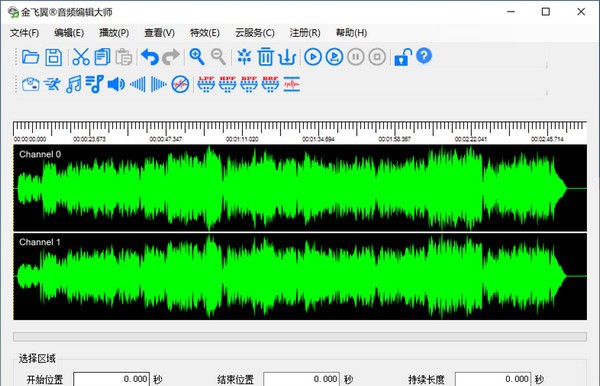This screenshot has height=386, width=600.
Task: Open the 云服务(C) menu
Action: tap(255, 33)
